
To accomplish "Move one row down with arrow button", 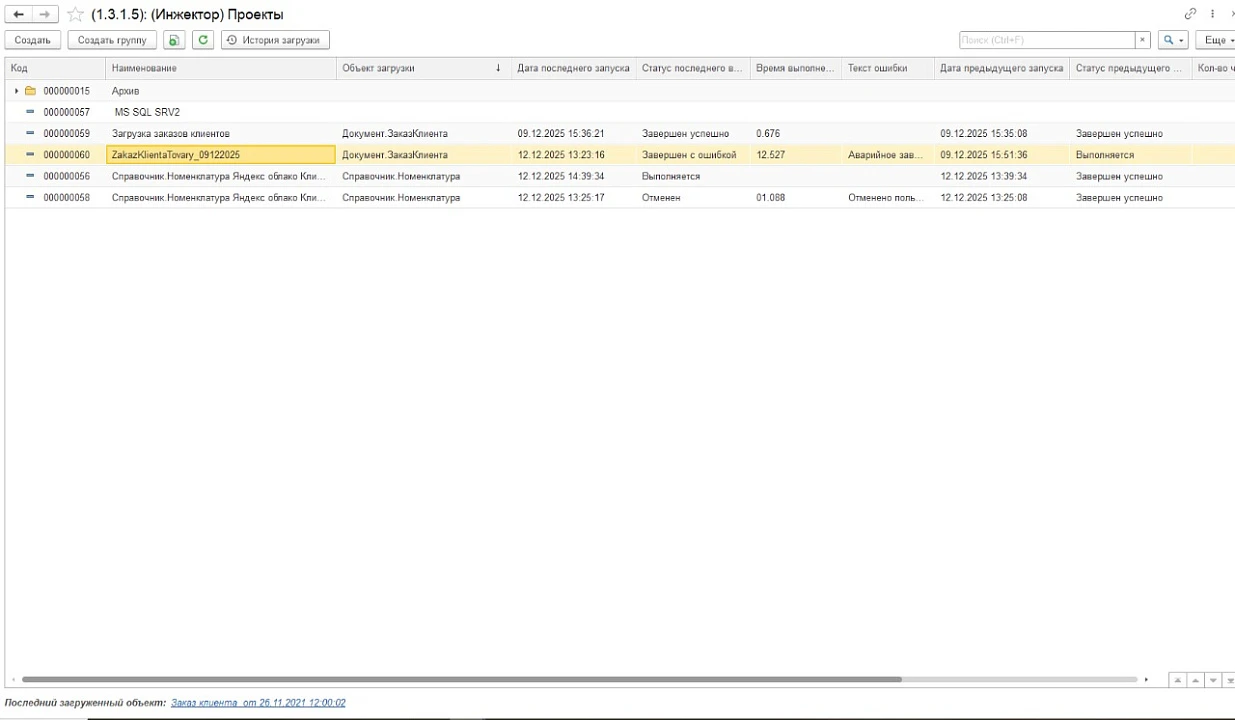I will (1213, 680).
